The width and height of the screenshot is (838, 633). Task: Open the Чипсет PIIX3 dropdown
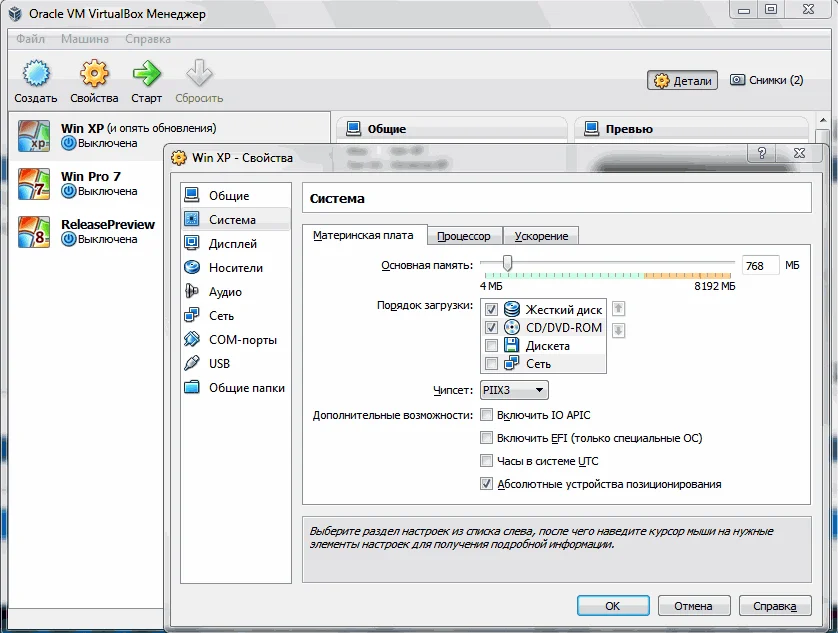click(x=514, y=390)
